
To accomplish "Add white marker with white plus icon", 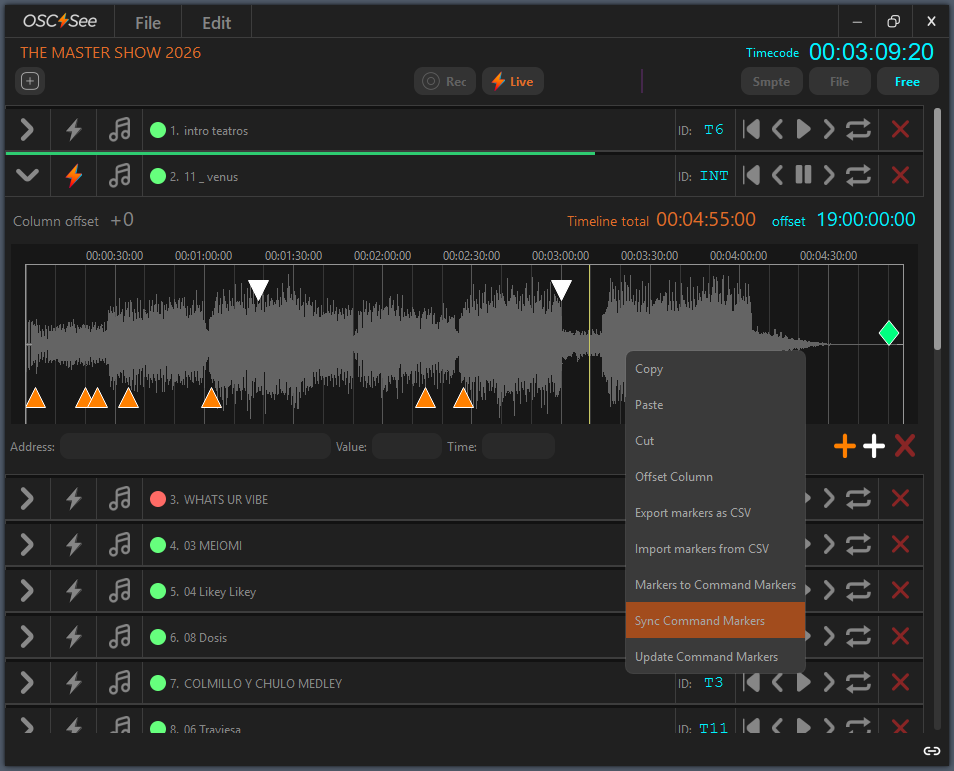I will (874, 446).
